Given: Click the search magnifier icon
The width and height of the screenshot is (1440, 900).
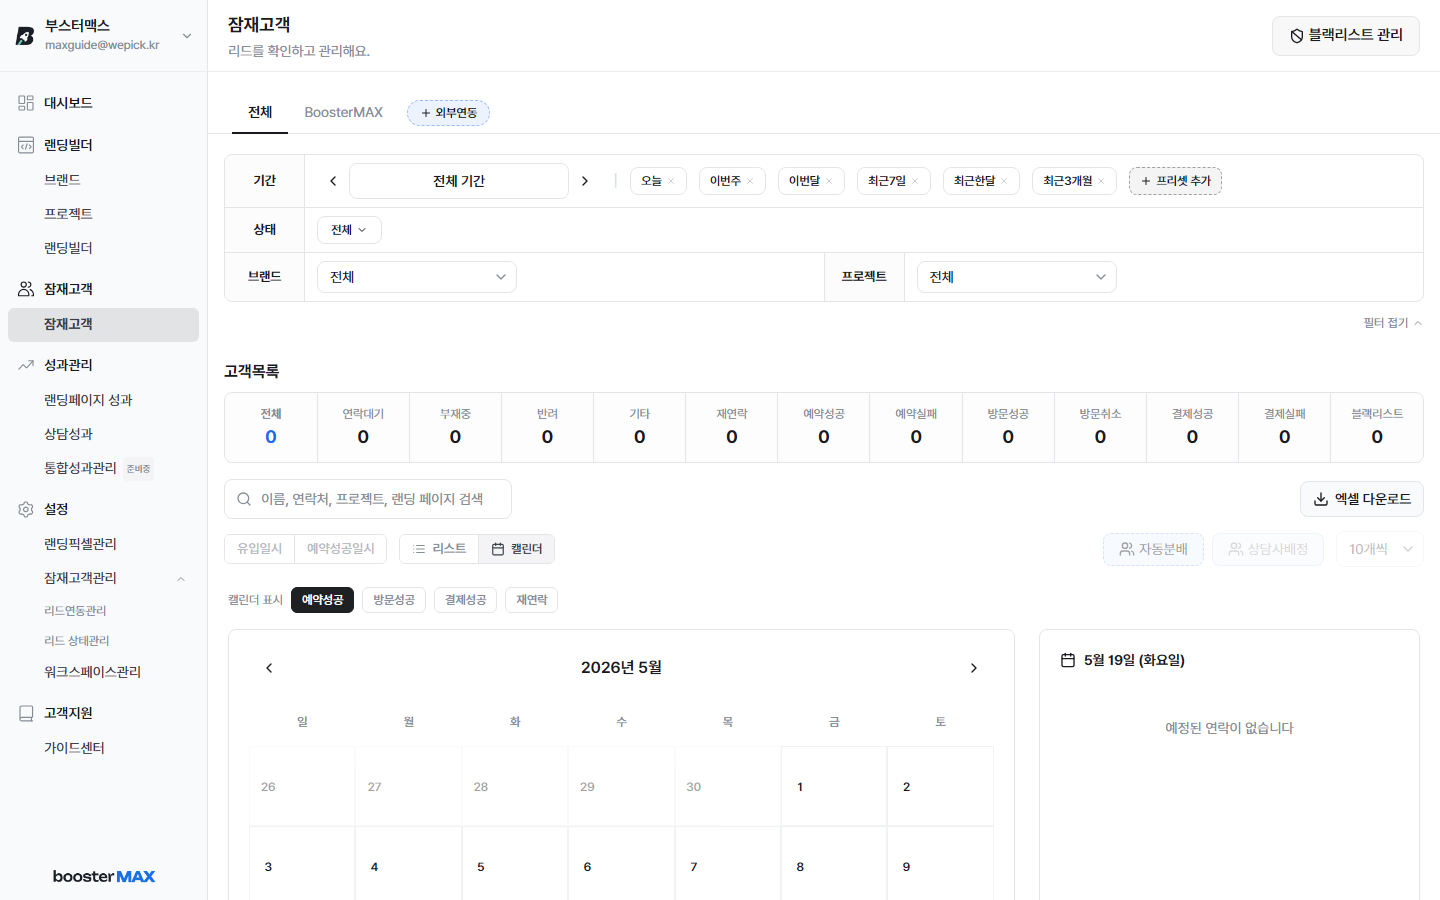Looking at the screenshot, I should (244, 499).
